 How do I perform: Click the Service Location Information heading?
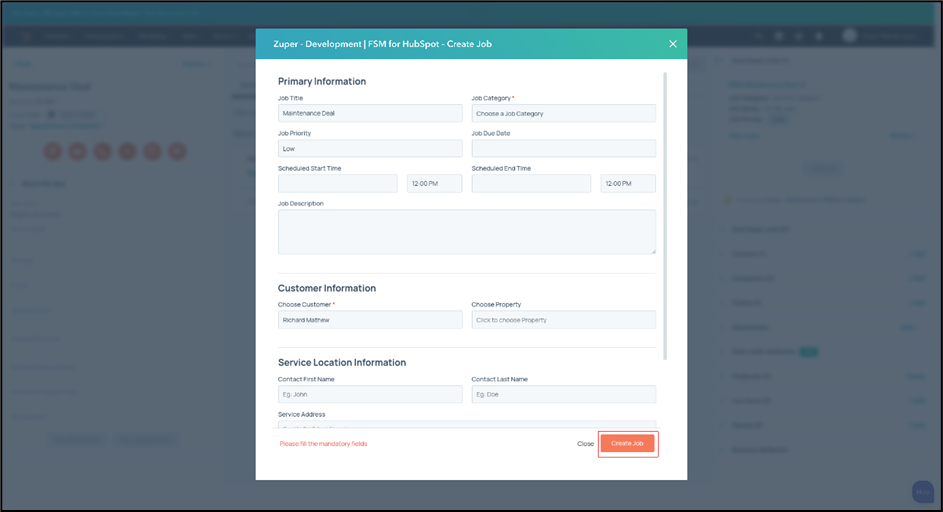click(342, 362)
